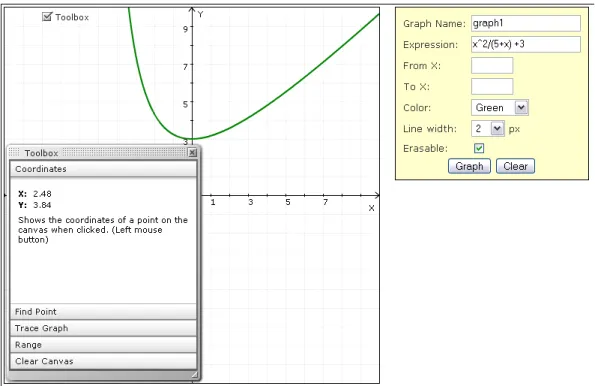Toggle the Erasable checkbox
Viewport: 595px width, 386px height.
(x=479, y=148)
